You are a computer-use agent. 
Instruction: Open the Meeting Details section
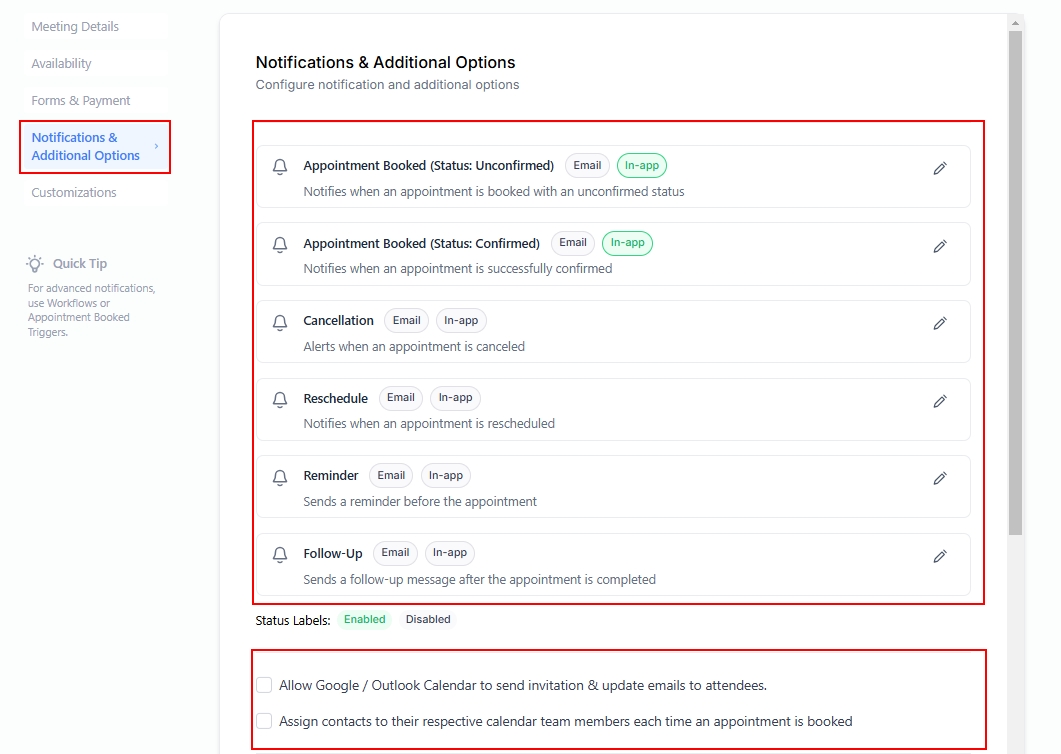[x=75, y=27]
